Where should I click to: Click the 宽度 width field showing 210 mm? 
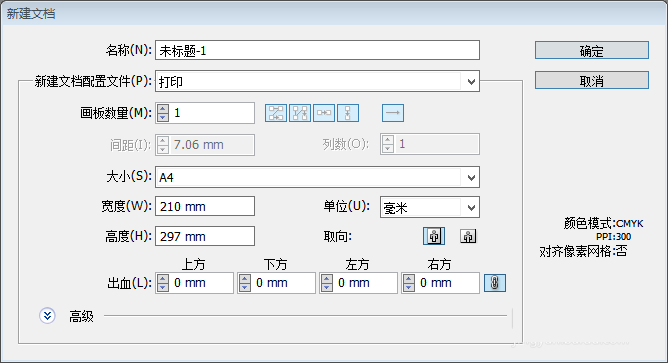pos(205,206)
